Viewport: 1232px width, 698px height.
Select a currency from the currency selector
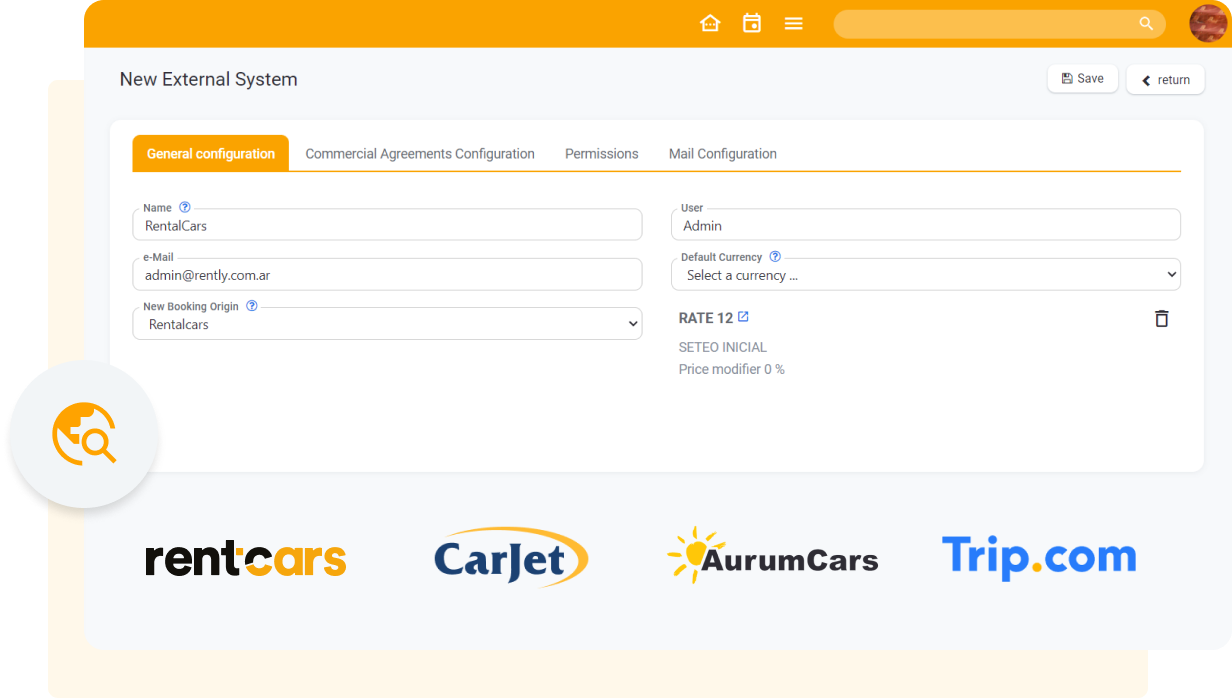click(x=925, y=273)
